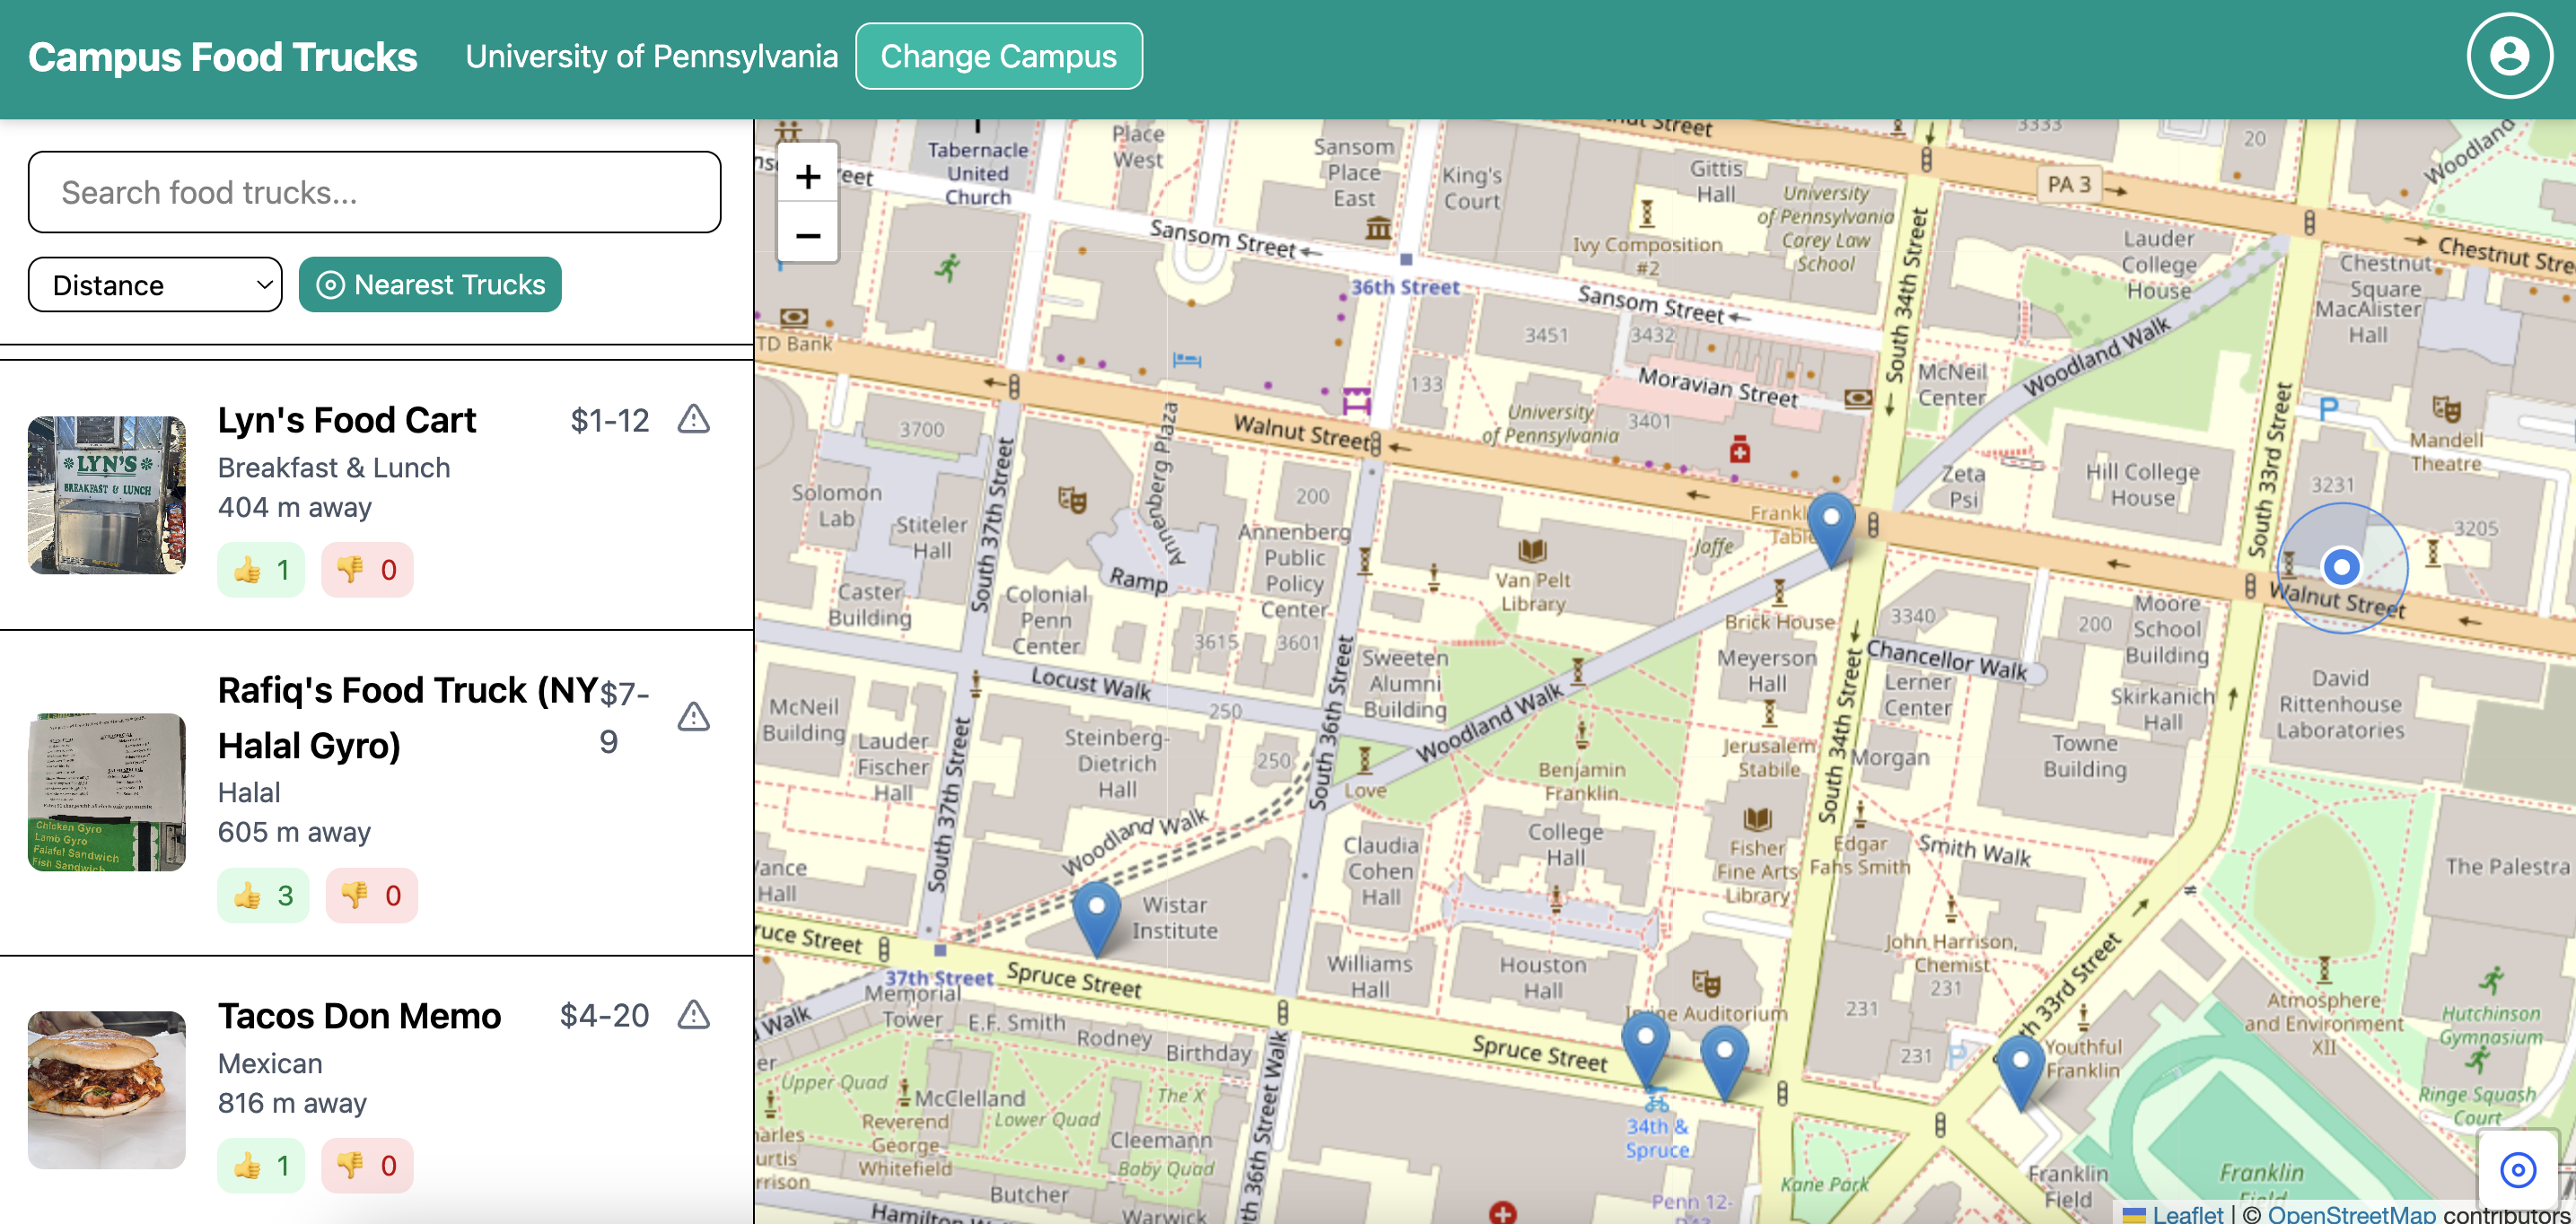This screenshot has width=2576, height=1224.
Task: Open the OpenStreetMap attribution link
Action: (x=2351, y=1213)
